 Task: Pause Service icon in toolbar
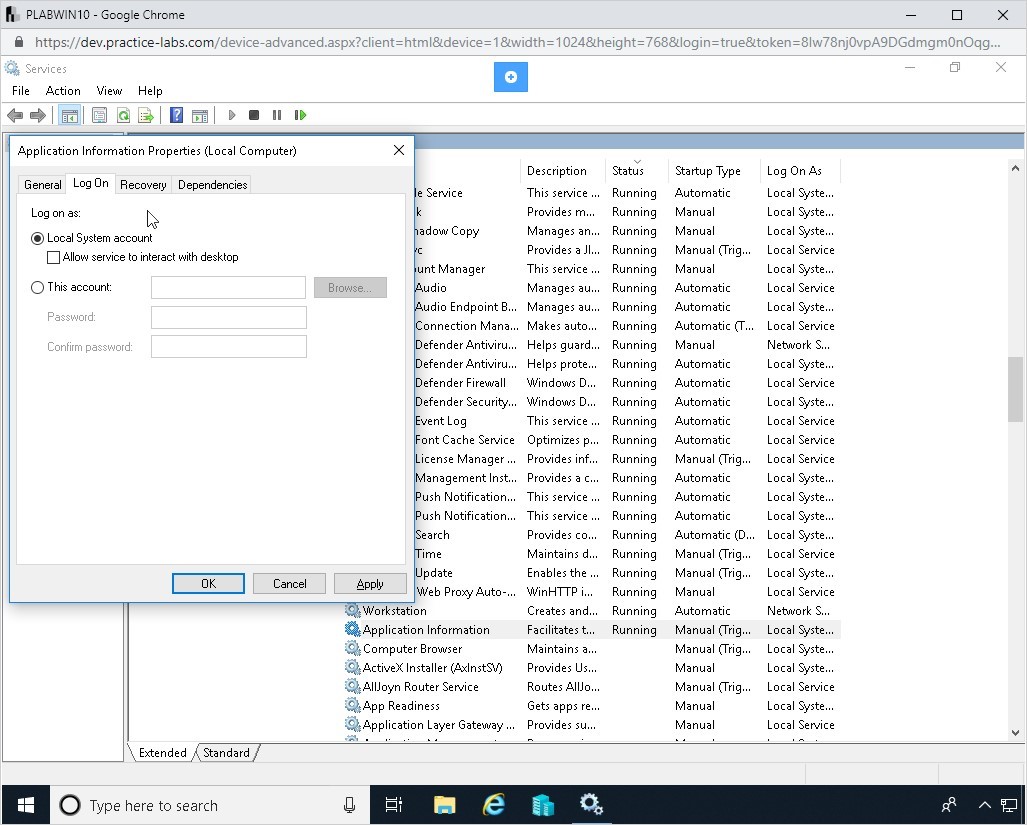click(277, 115)
